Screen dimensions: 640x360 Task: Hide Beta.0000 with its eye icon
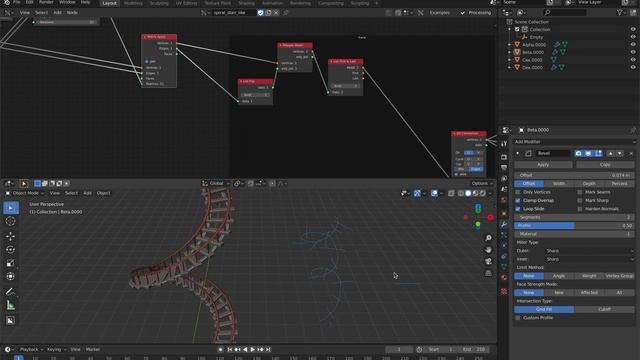click(633, 52)
